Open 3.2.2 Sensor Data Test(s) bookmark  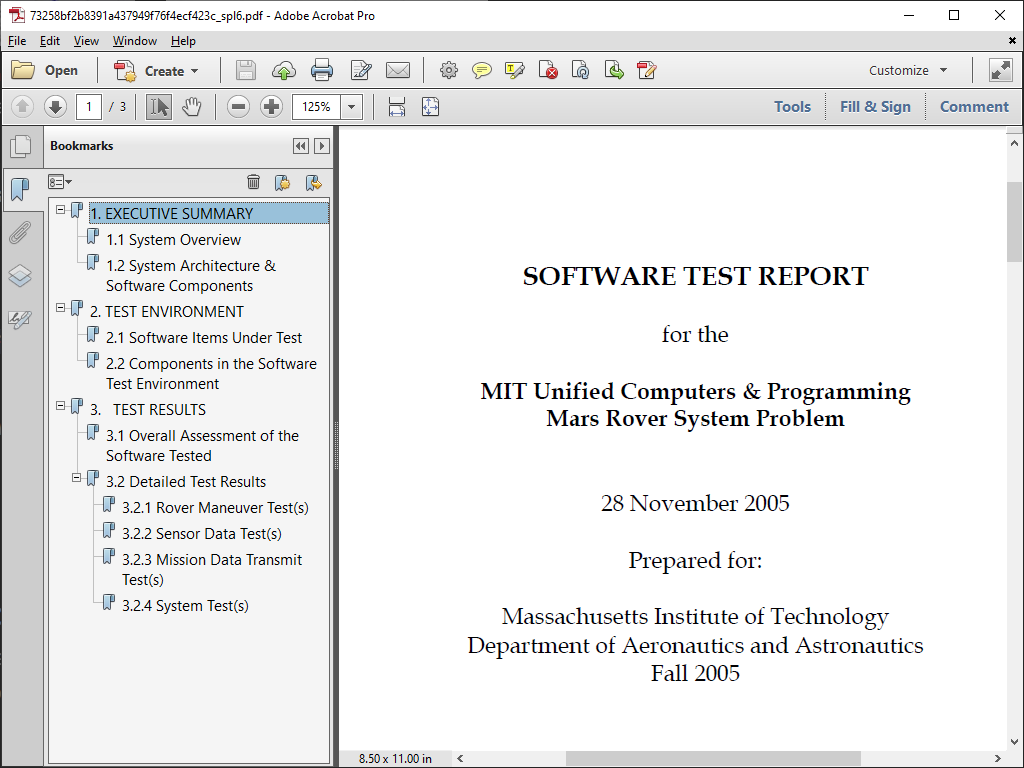tap(202, 534)
